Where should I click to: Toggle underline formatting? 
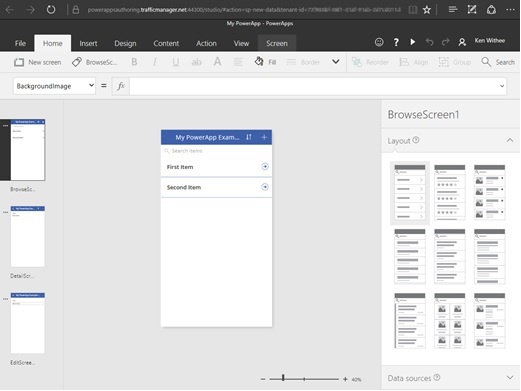(175, 62)
